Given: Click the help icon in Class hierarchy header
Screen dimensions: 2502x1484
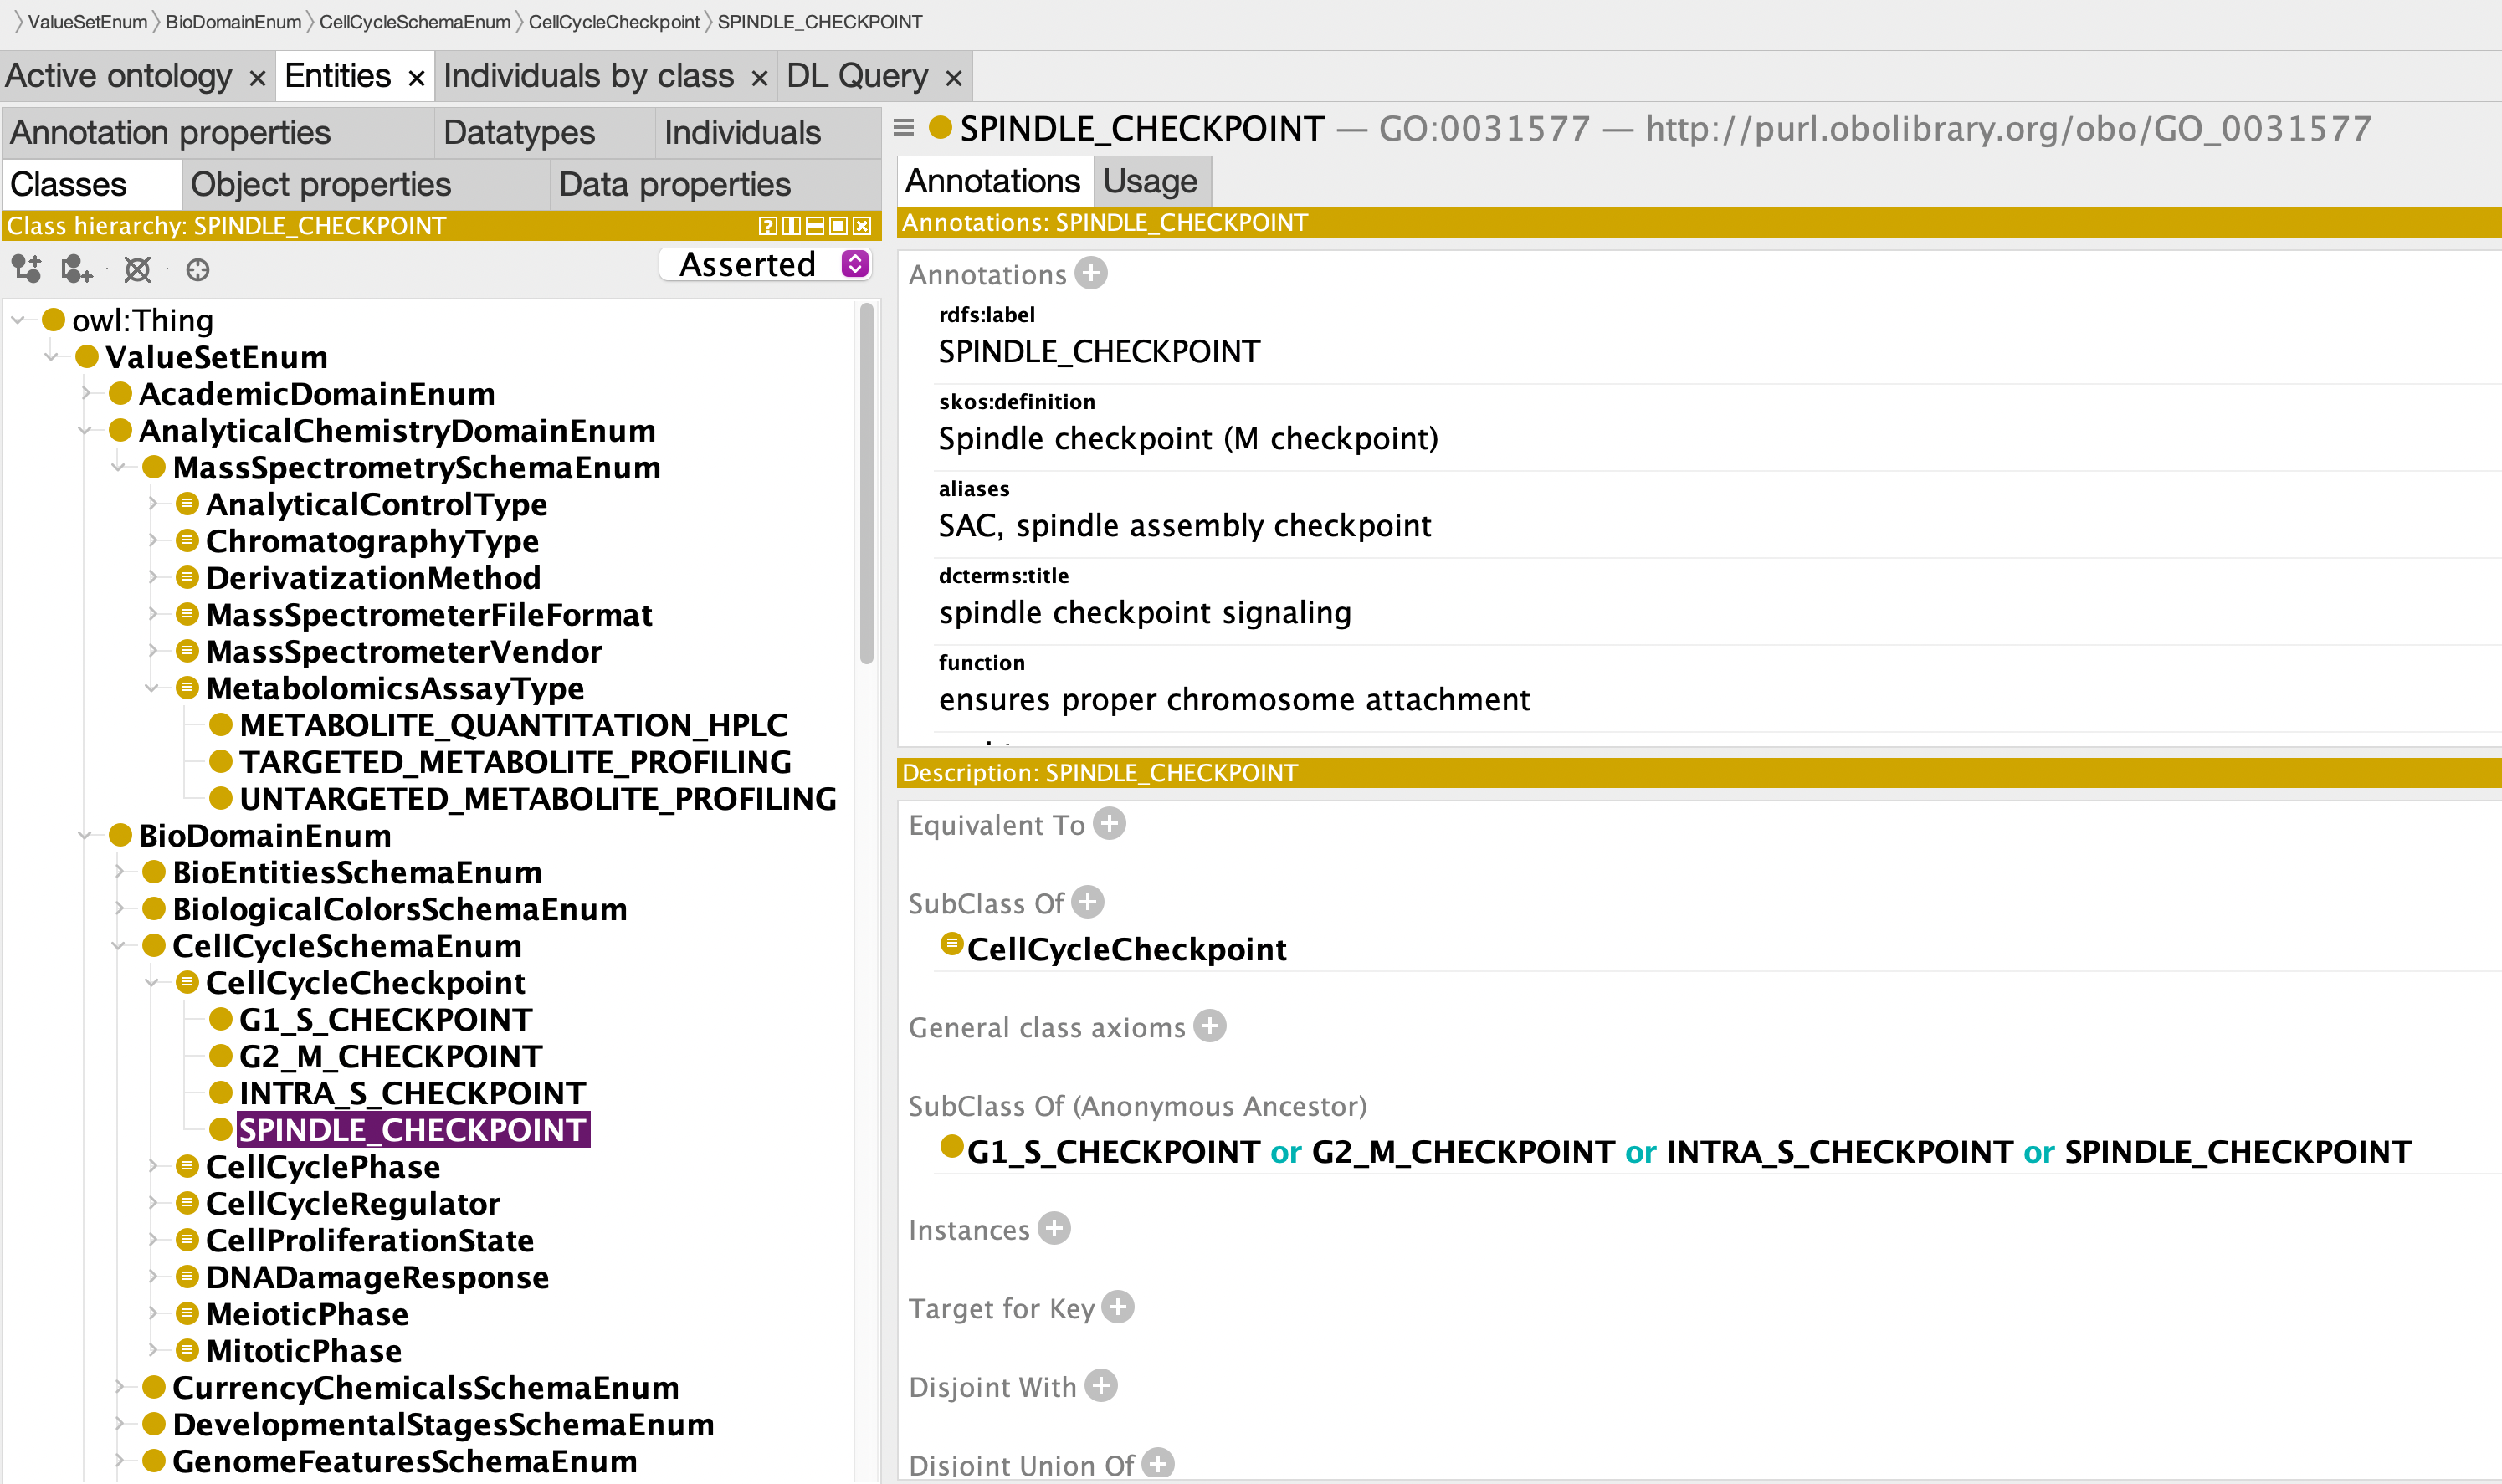Looking at the screenshot, I should [767, 226].
